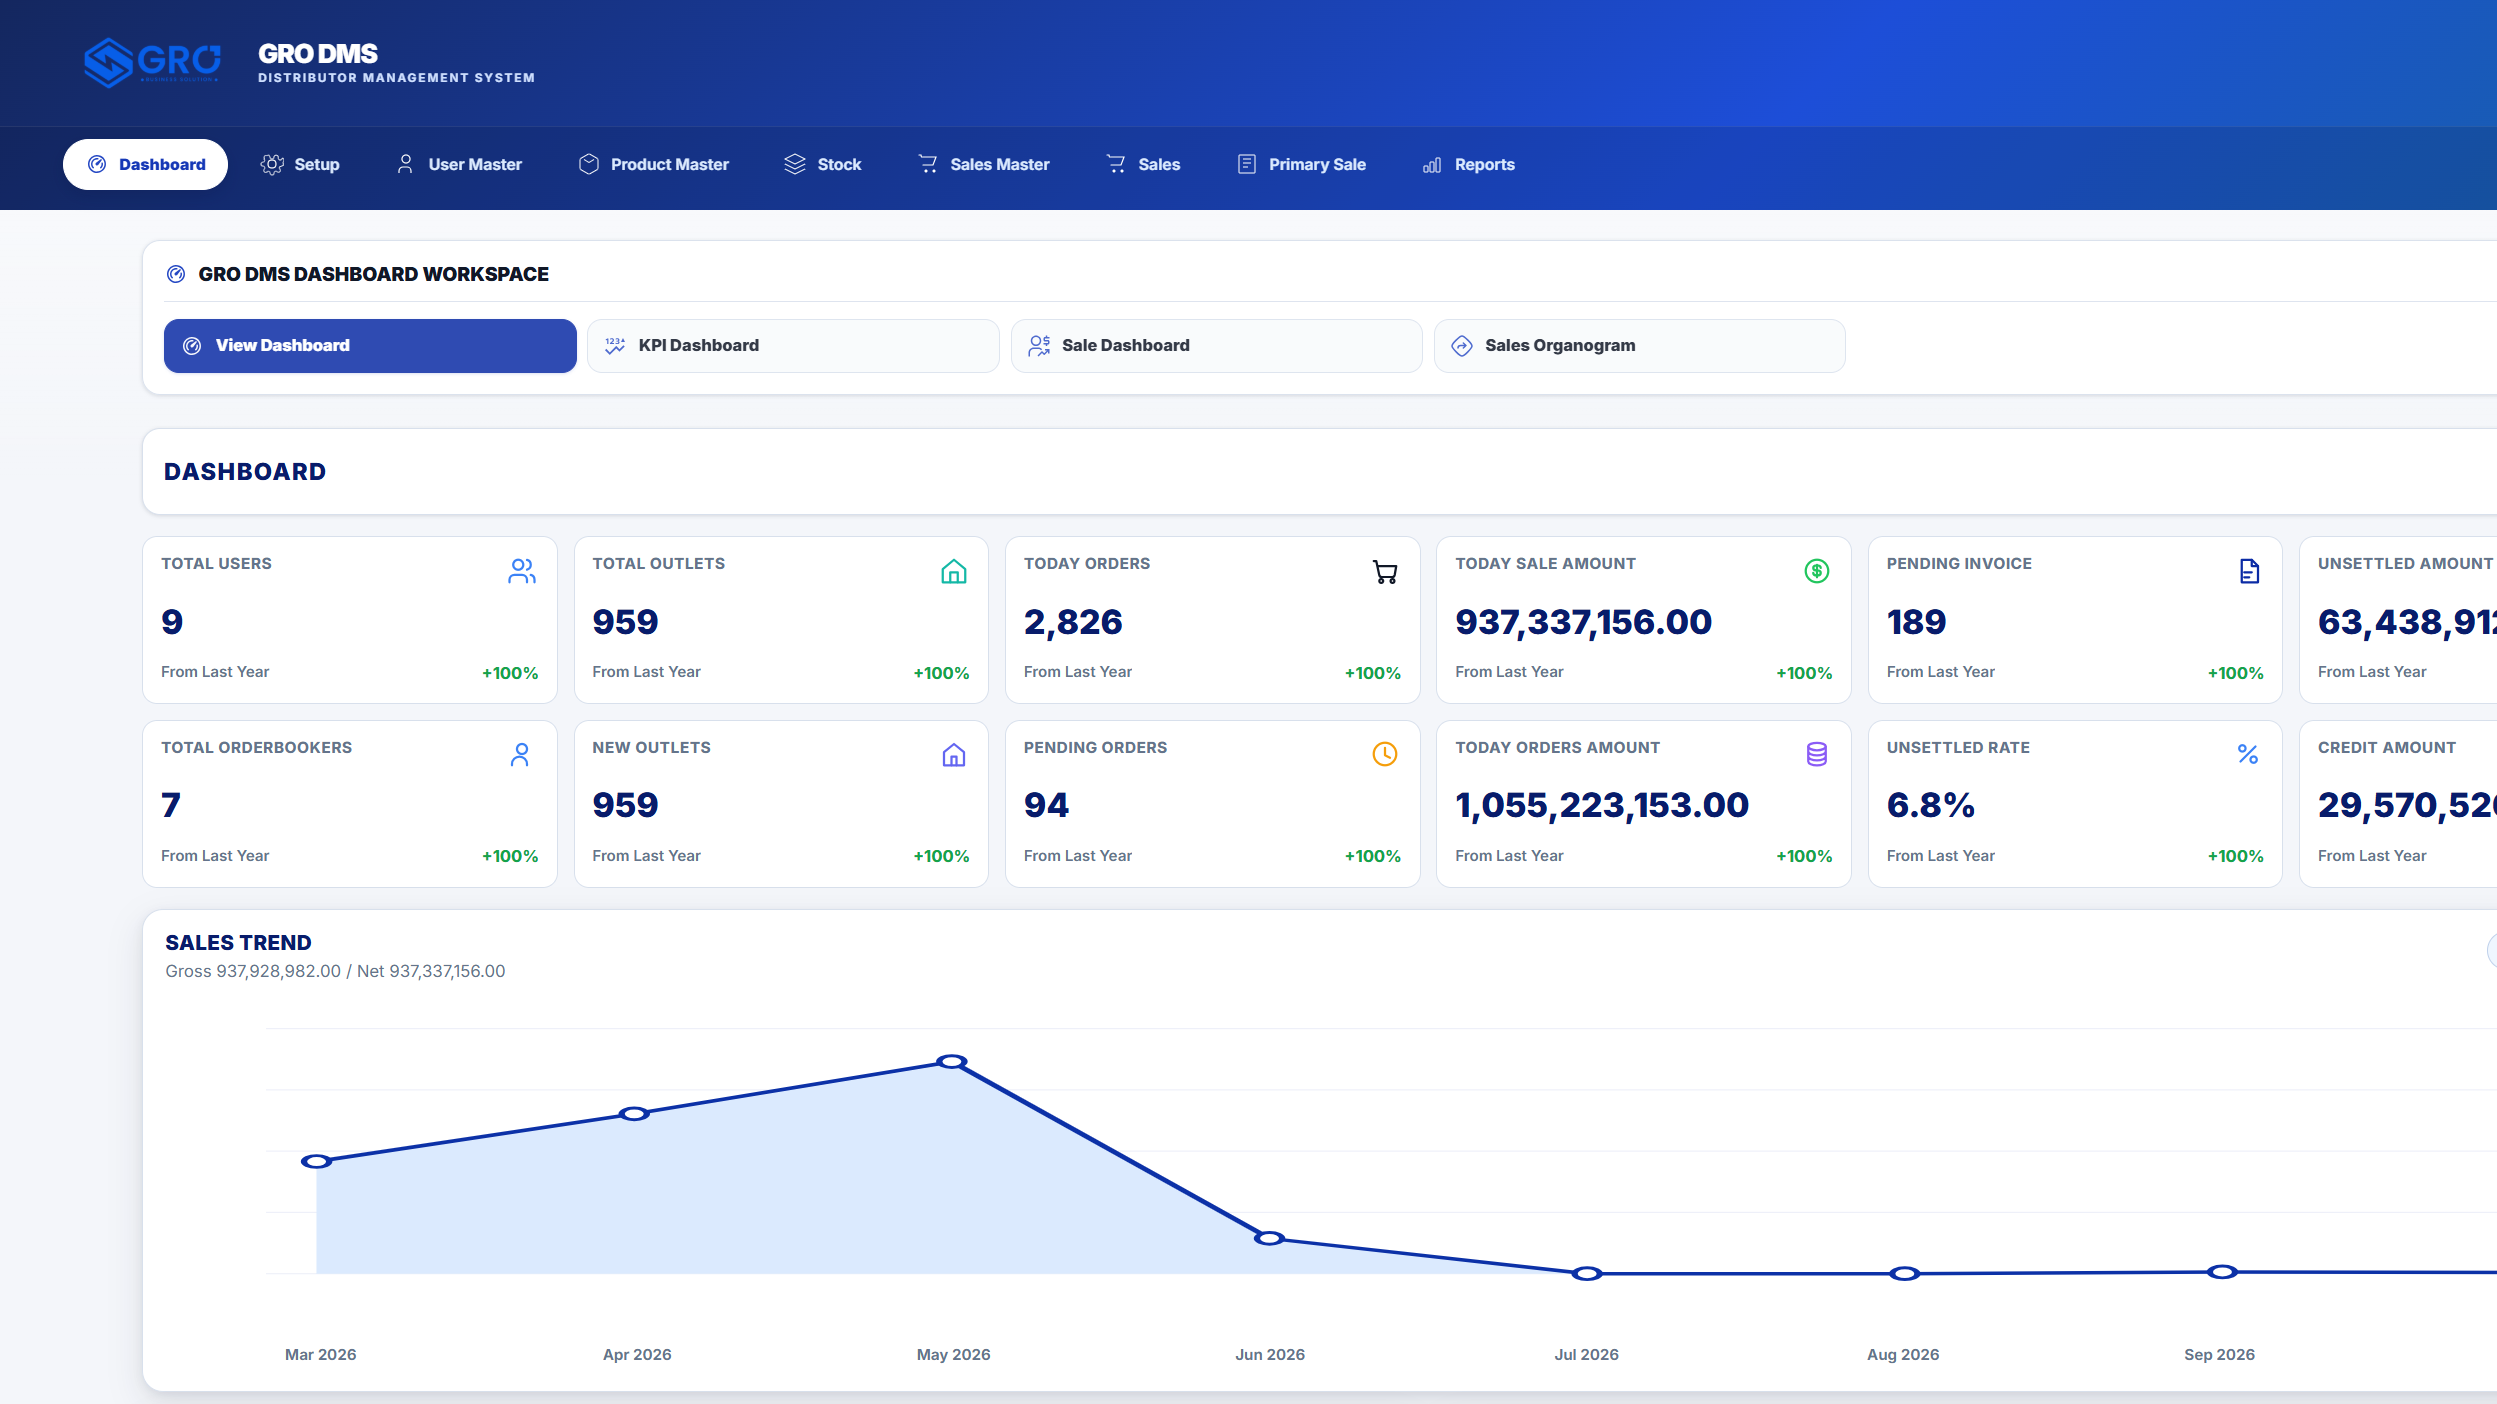
Task: Click the Apr 2026 chart data point
Action: [x=634, y=1114]
